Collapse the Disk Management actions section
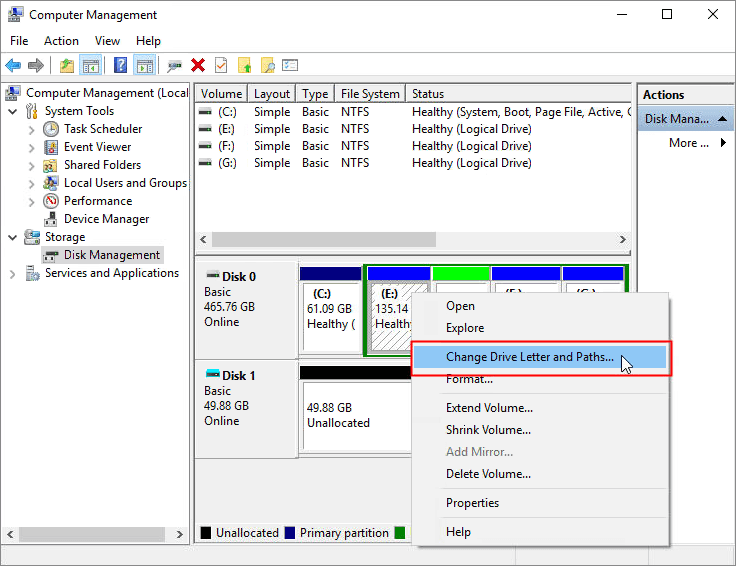Viewport: 736px width, 566px height. click(722, 119)
